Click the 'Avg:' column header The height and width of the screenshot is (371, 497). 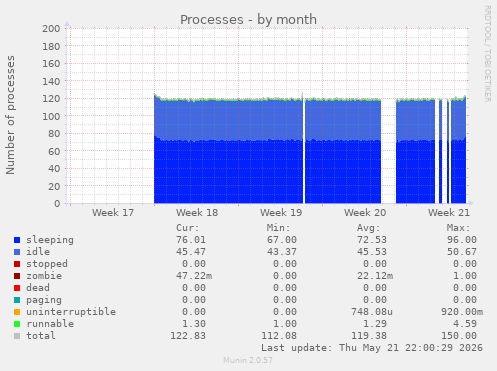369,228
